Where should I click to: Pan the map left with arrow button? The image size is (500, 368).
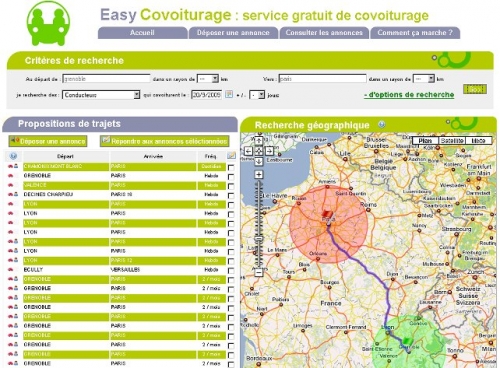[x=248, y=151]
